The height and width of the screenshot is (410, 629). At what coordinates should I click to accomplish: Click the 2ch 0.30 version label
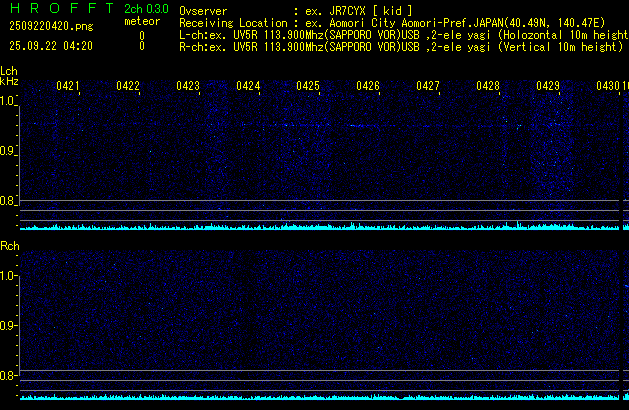pos(146,9)
